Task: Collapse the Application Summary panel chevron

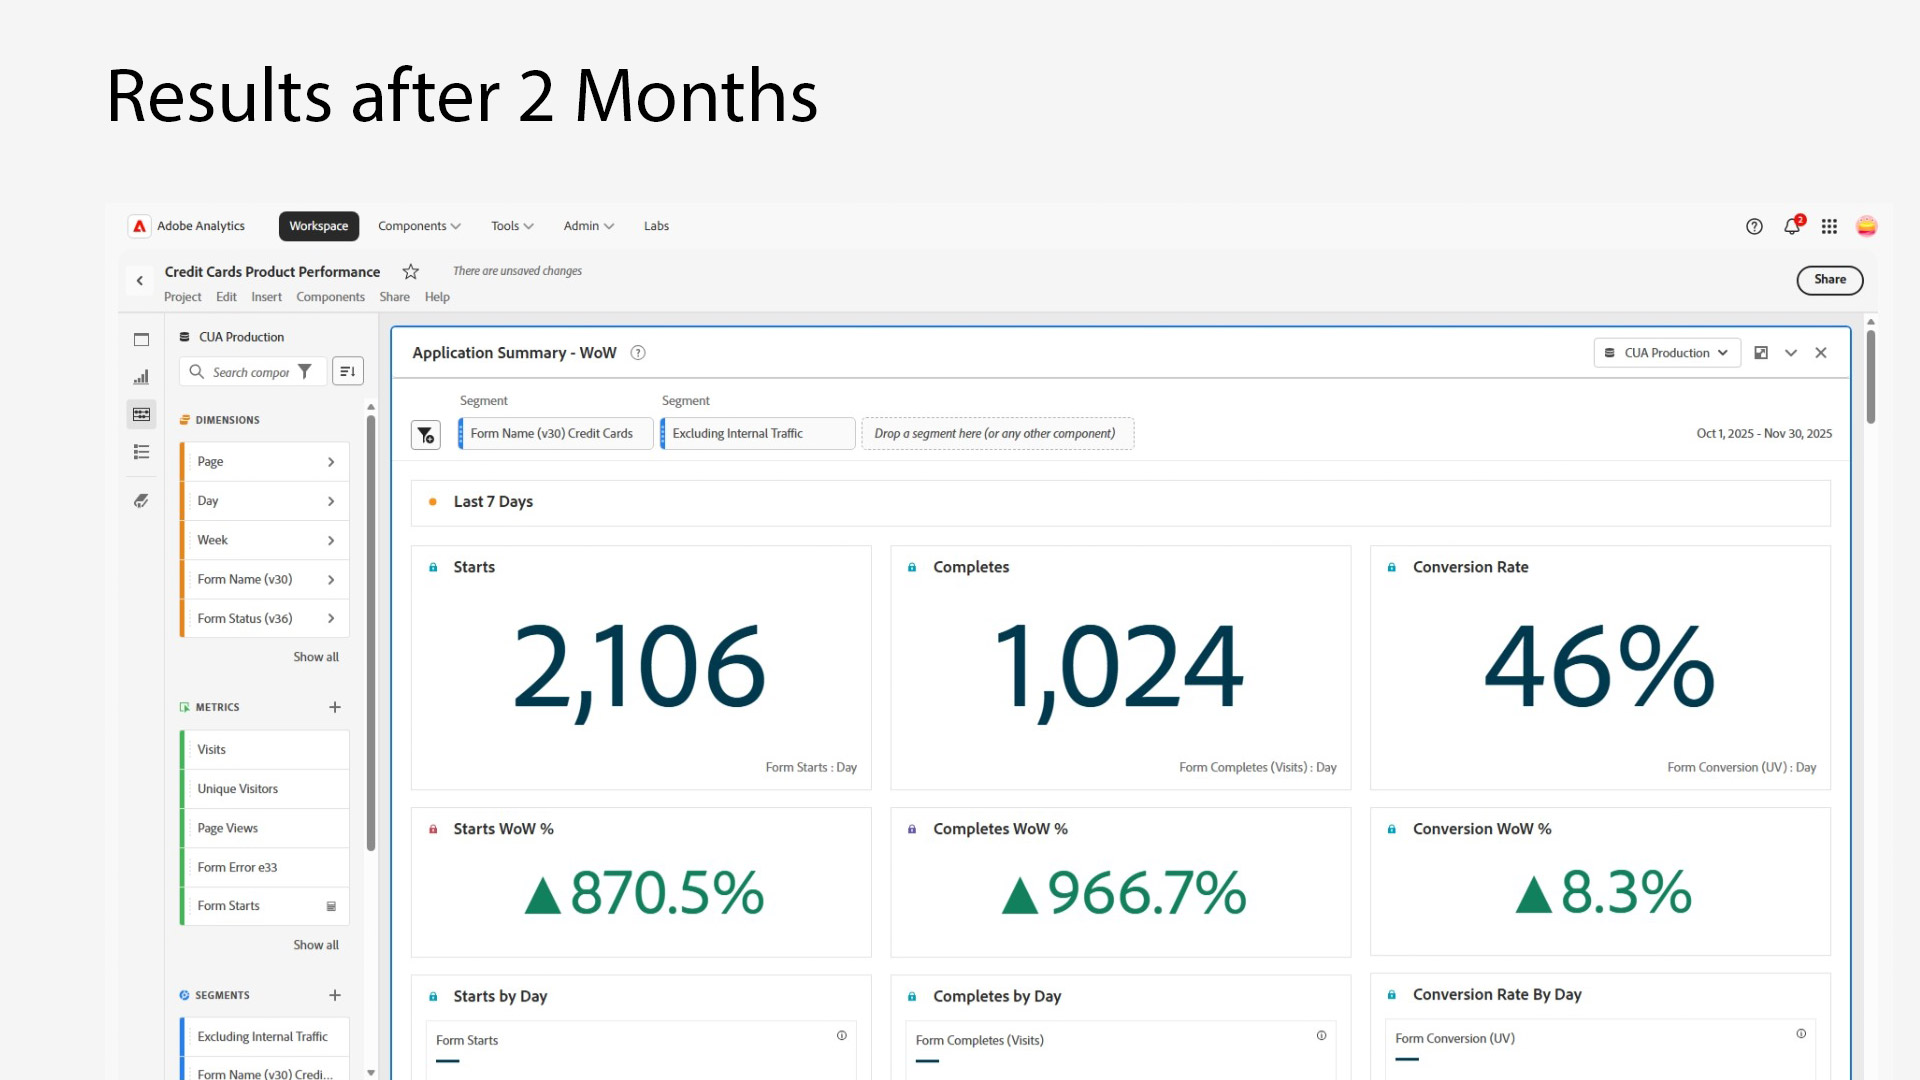Action: 1791,353
